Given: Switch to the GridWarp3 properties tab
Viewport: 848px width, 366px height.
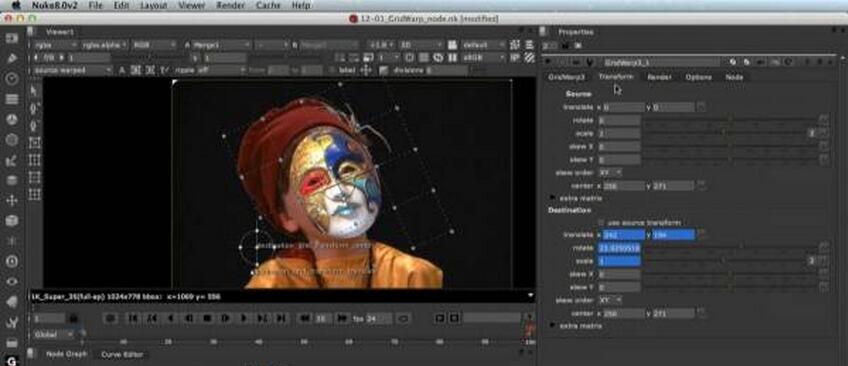Looking at the screenshot, I should 566,77.
